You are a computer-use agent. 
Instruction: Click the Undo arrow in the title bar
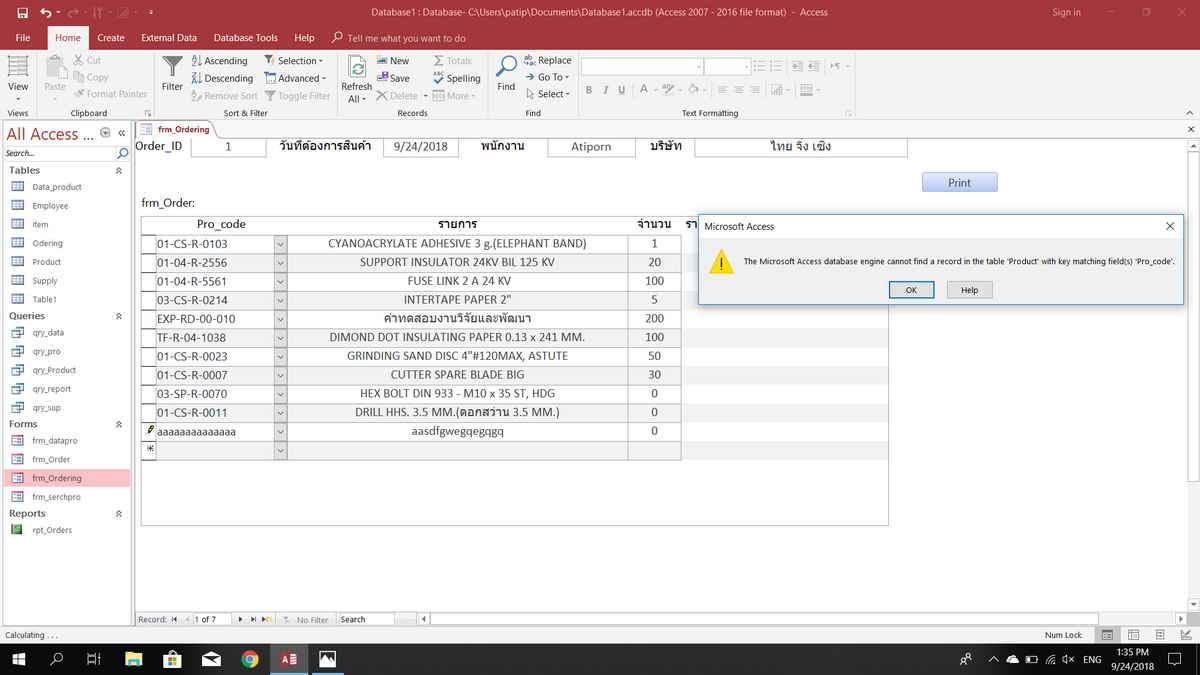(x=45, y=12)
